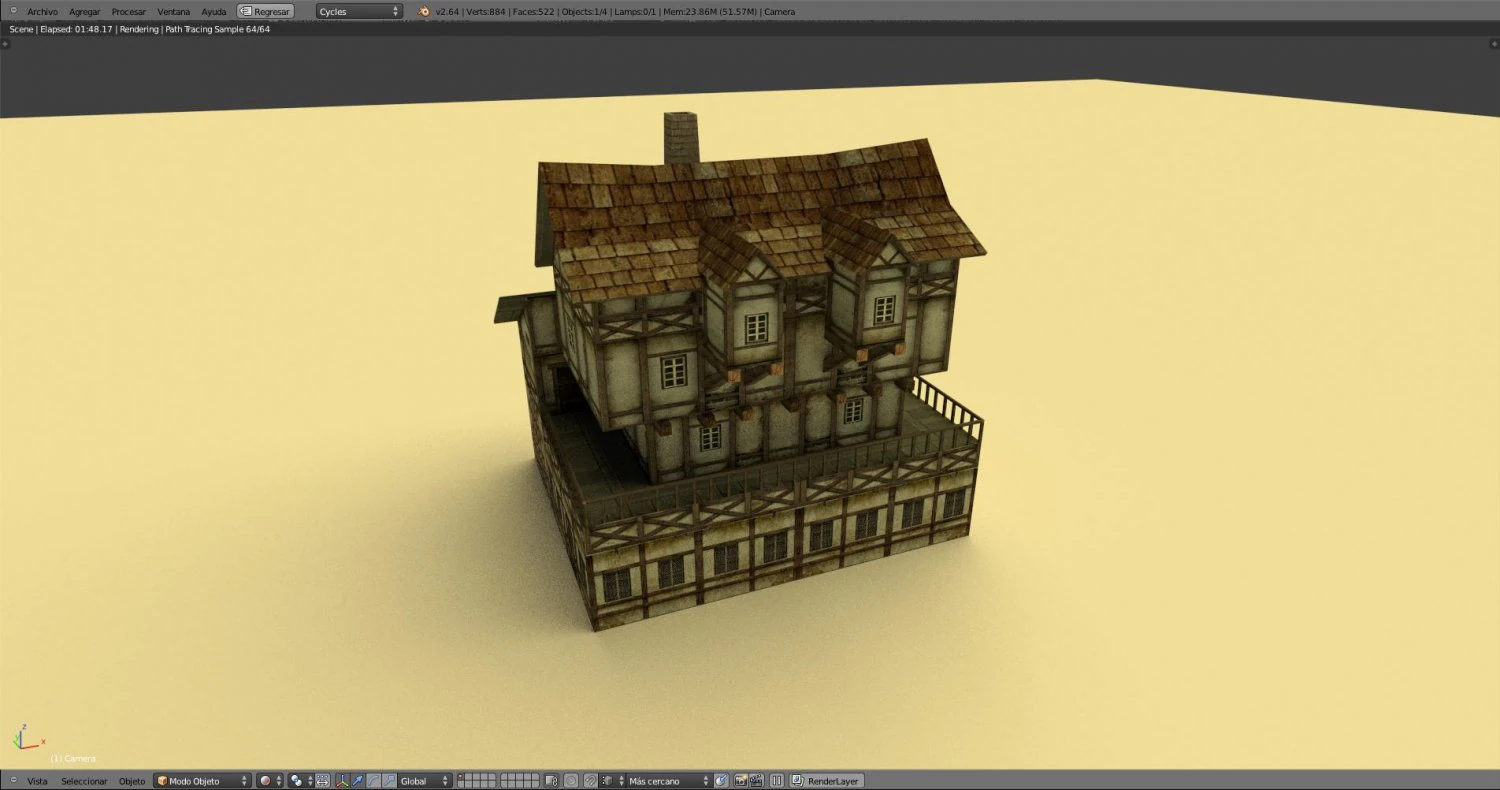This screenshot has height=790, width=1500.
Task: Open the Agregar menu
Action: (x=85, y=11)
